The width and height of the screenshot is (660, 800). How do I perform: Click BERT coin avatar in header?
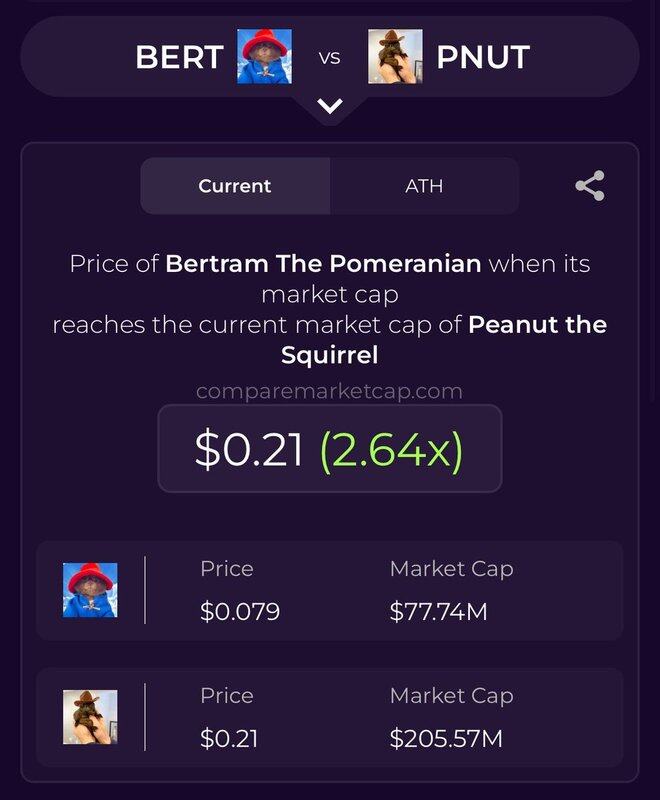[x=265, y=56]
